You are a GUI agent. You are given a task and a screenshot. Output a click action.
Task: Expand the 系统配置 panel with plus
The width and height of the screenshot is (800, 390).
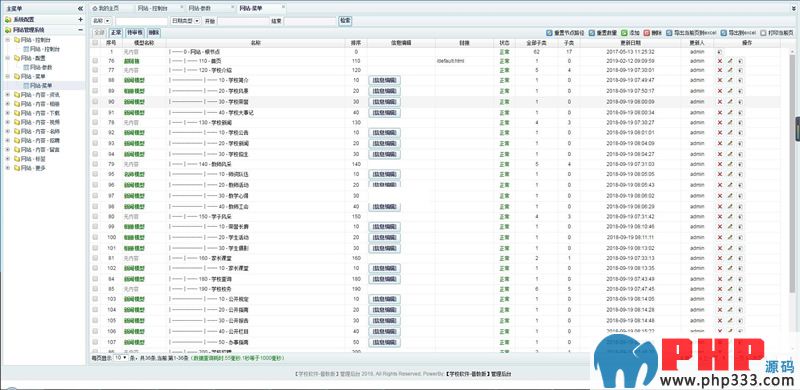point(80,19)
